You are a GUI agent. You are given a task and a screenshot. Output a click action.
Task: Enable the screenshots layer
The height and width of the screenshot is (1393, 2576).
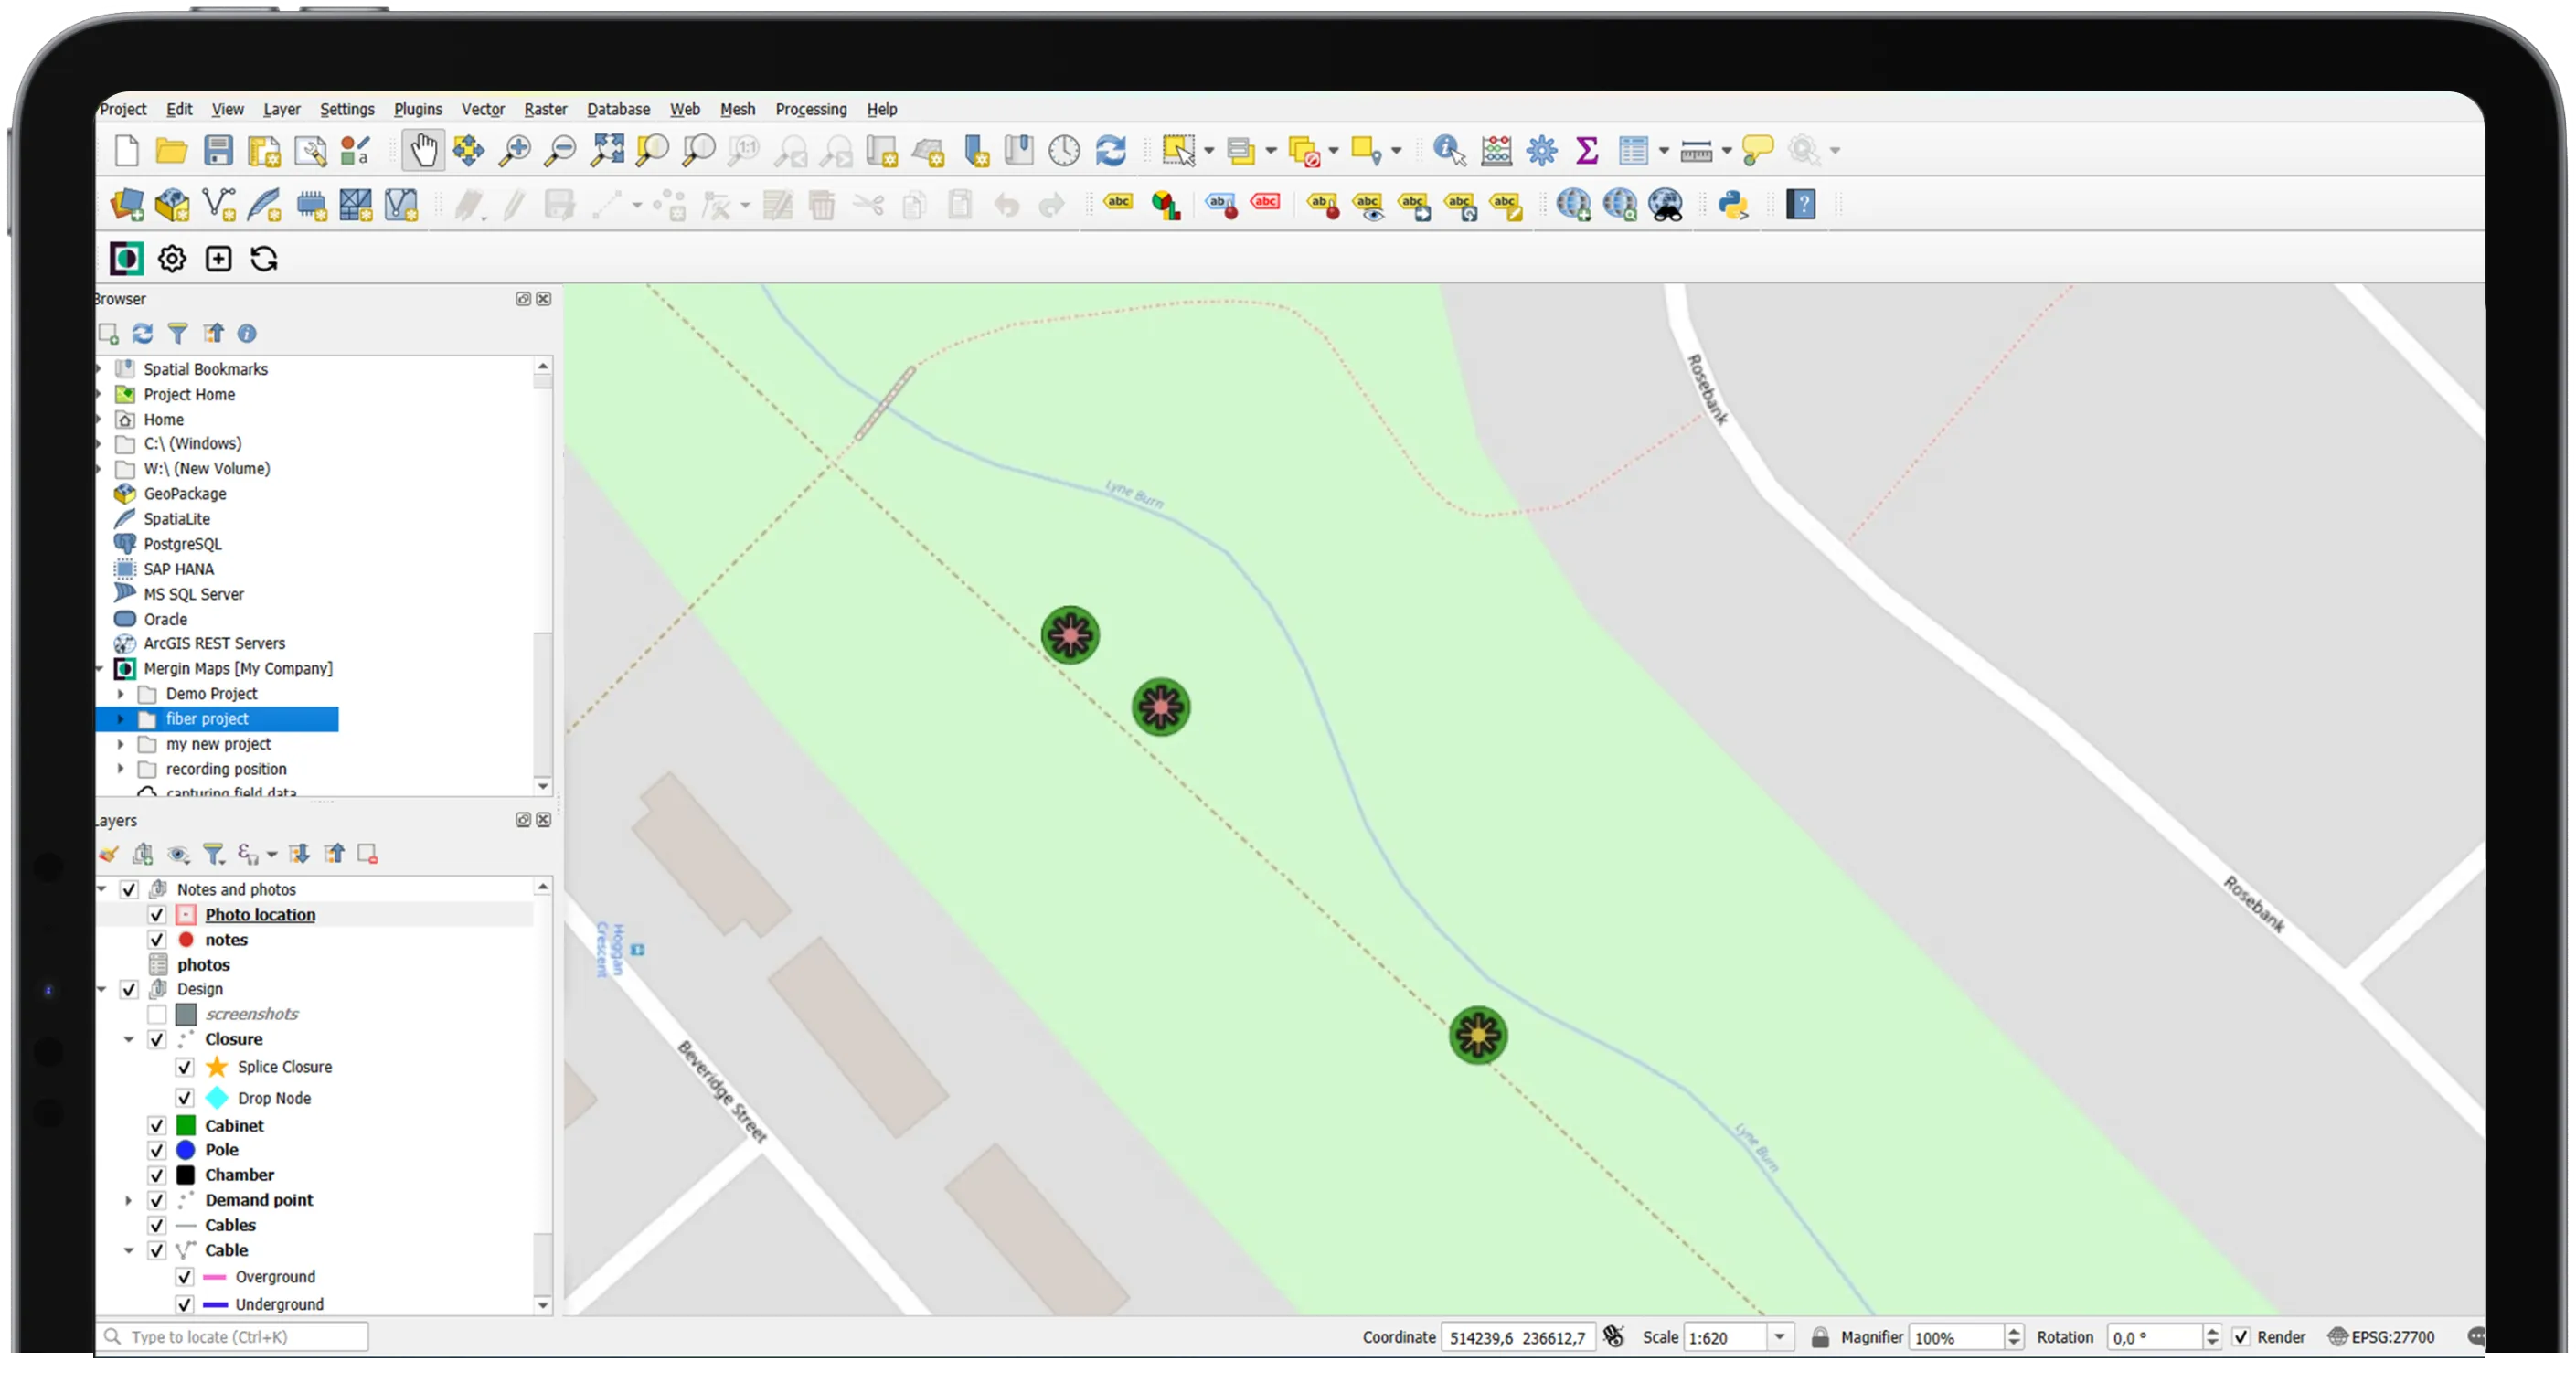157,1014
